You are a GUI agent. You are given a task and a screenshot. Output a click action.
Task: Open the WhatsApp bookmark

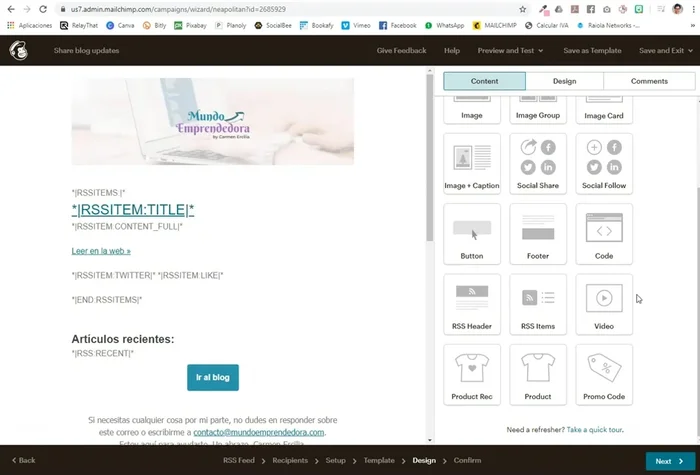[x=445, y=25]
